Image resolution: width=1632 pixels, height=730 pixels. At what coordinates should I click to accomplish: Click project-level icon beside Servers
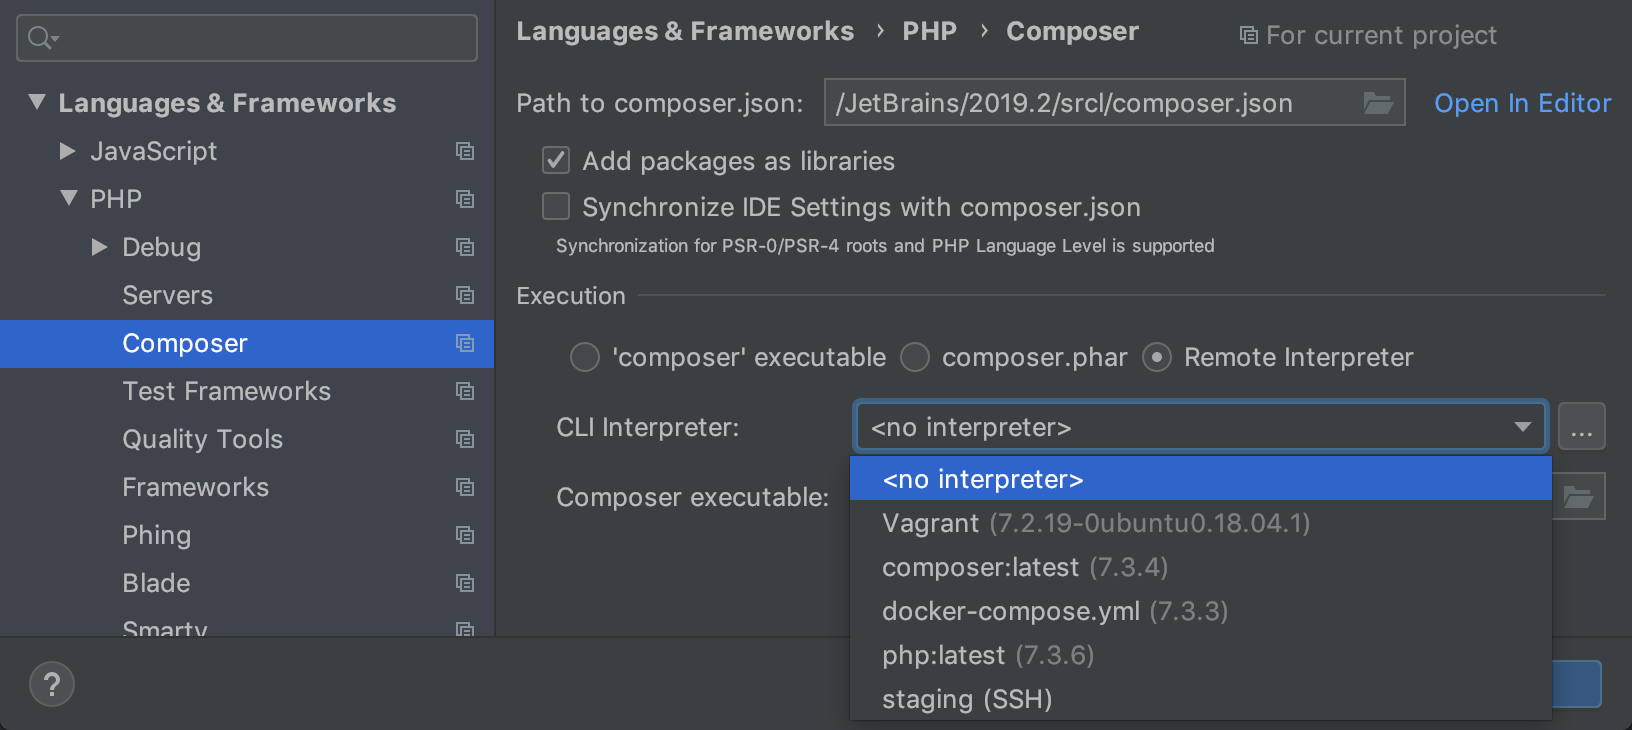click(465, 295)
